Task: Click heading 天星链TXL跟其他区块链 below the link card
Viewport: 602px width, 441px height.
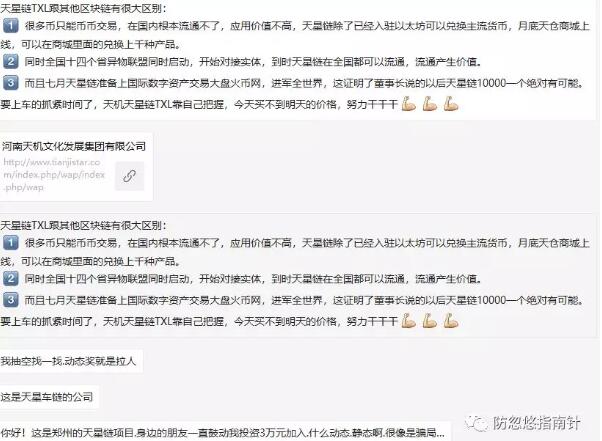Action: [x=83, y=225]
